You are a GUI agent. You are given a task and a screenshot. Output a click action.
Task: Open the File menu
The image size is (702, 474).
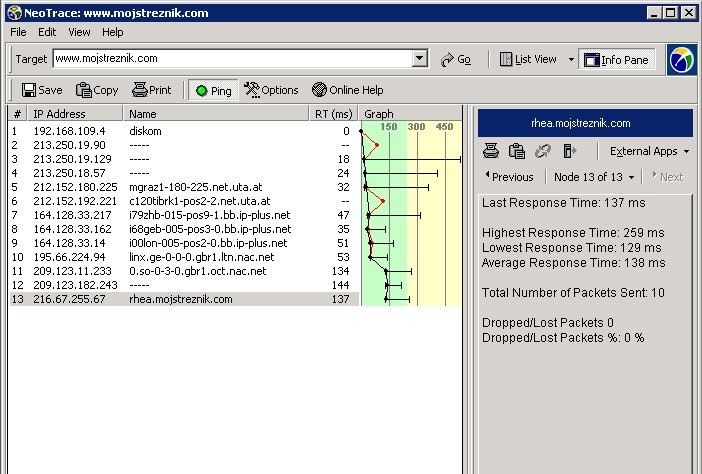pos(18,32)
